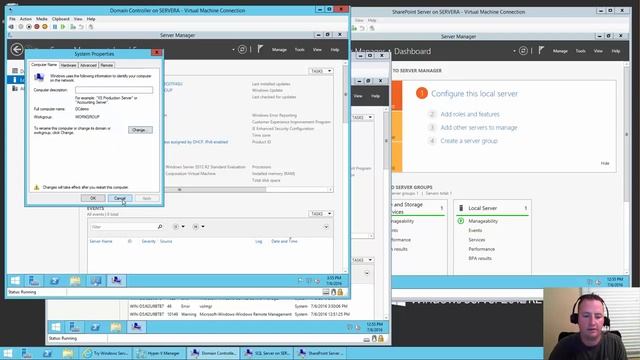The image size is (640, 360).
Task: Click Pause icon in Domain Controller toolbar
Action: point(55,27)
